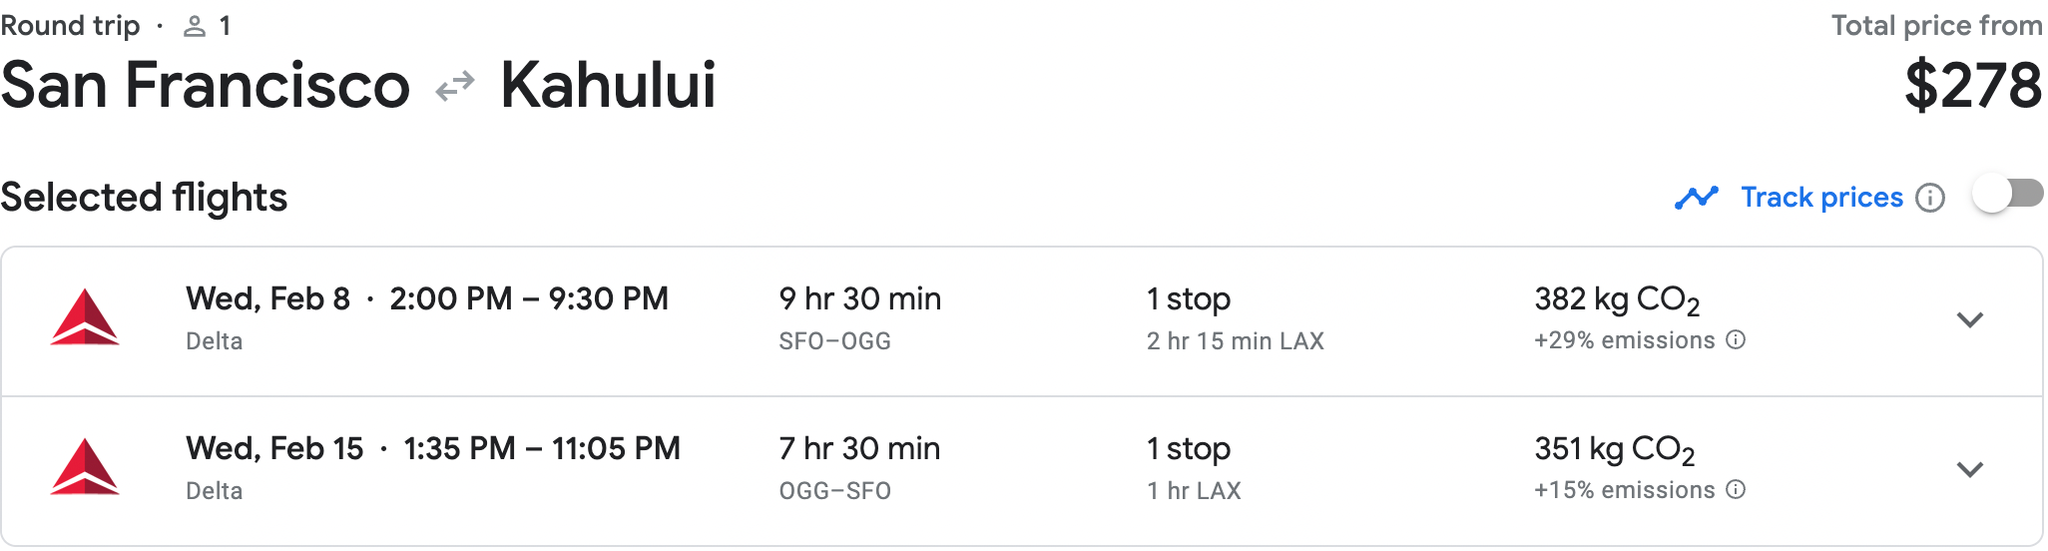Expand the Wed, Feb 8 flight details
Viewport: 2048px width, 551px height.
pyautogui.click(x=1969, y=320)
